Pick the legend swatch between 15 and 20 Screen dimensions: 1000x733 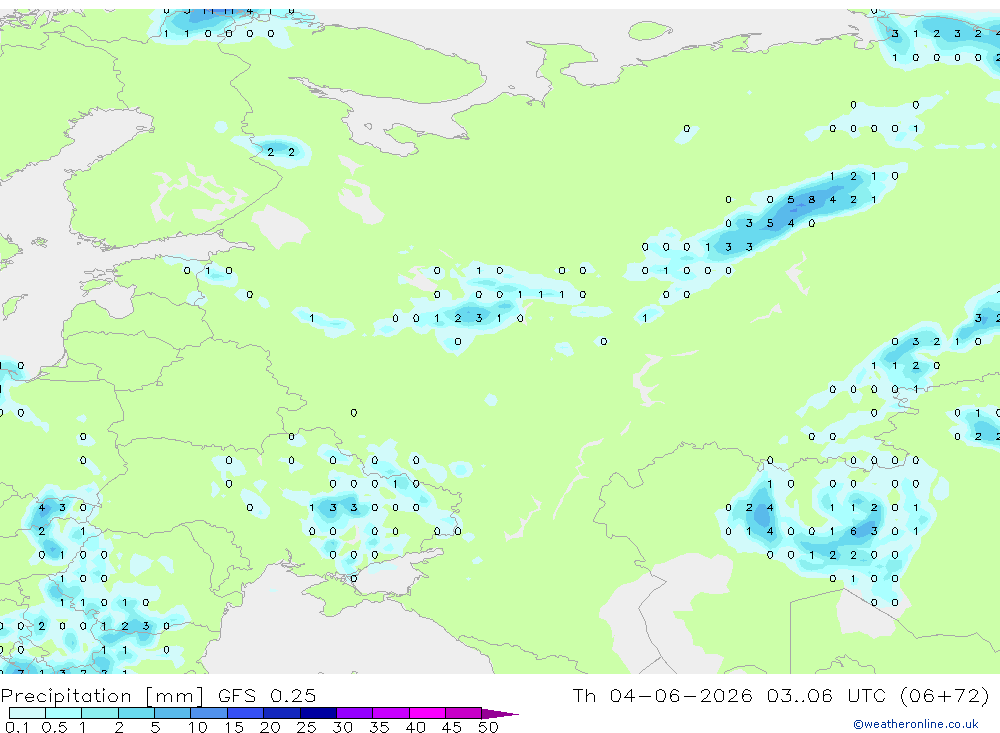(x=245, y=713)
